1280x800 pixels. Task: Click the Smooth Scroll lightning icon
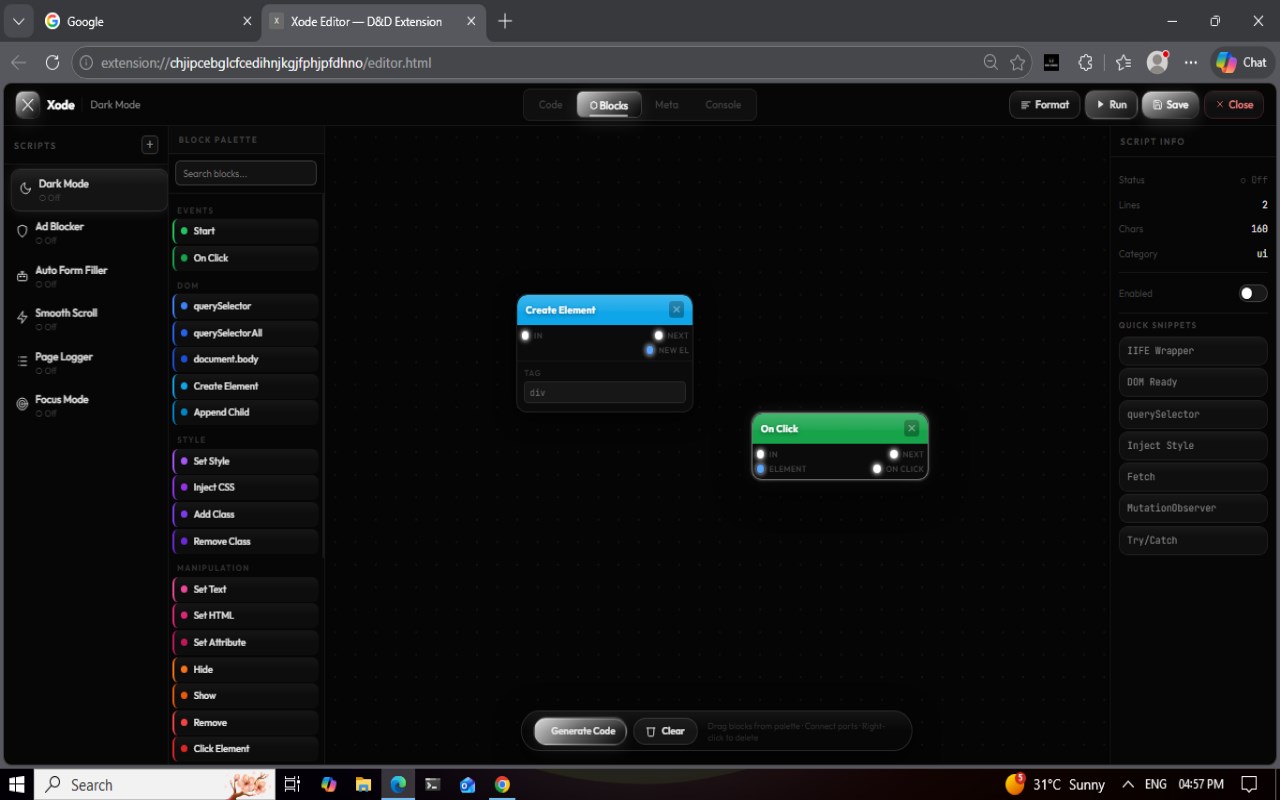coord(23,318)
